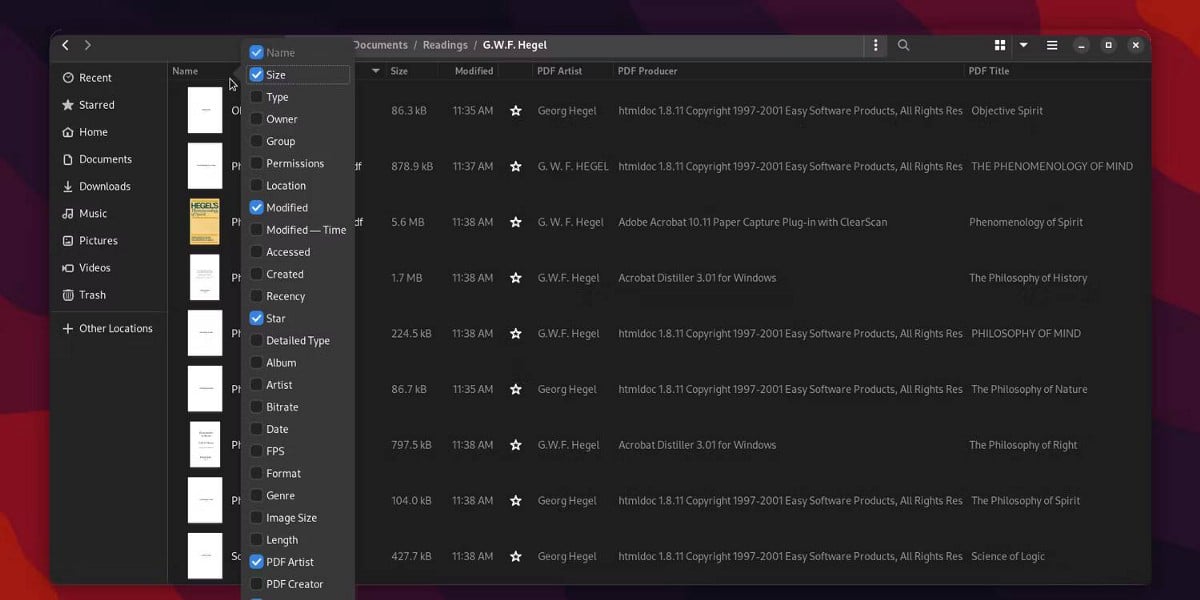
Task: Open the breadcrumb menu with three dots
Action: (x=875, y=45)
